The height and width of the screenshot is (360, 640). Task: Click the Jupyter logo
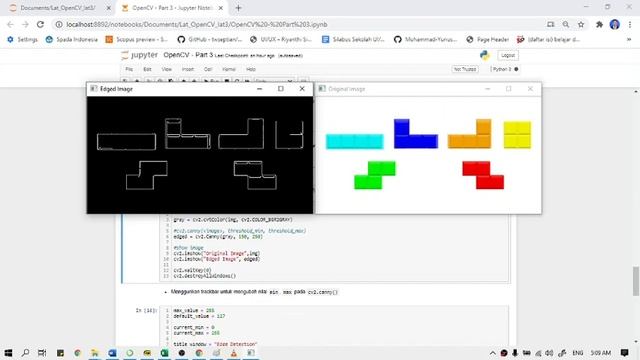click(139, 55)
